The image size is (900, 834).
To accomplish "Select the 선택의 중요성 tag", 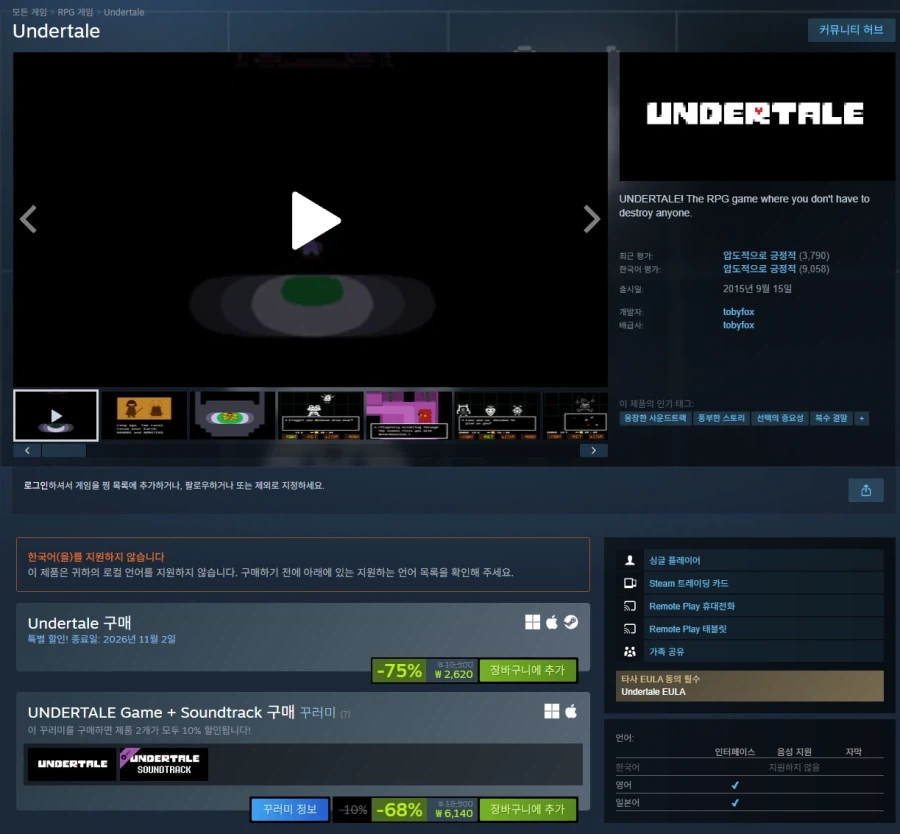I will tap(779, 418).
